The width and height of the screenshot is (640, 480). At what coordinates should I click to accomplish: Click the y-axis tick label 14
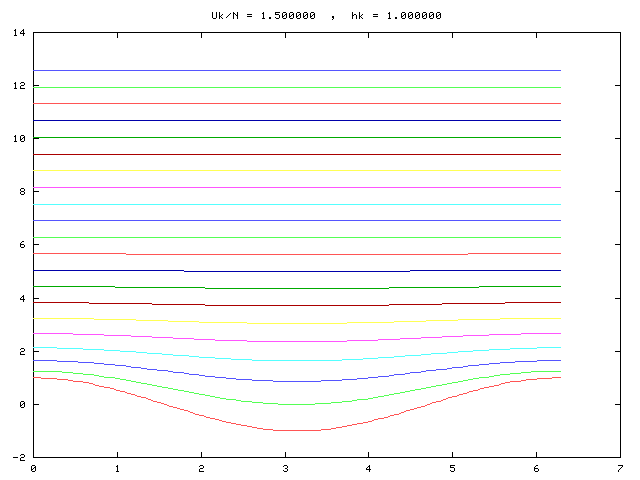20,32
